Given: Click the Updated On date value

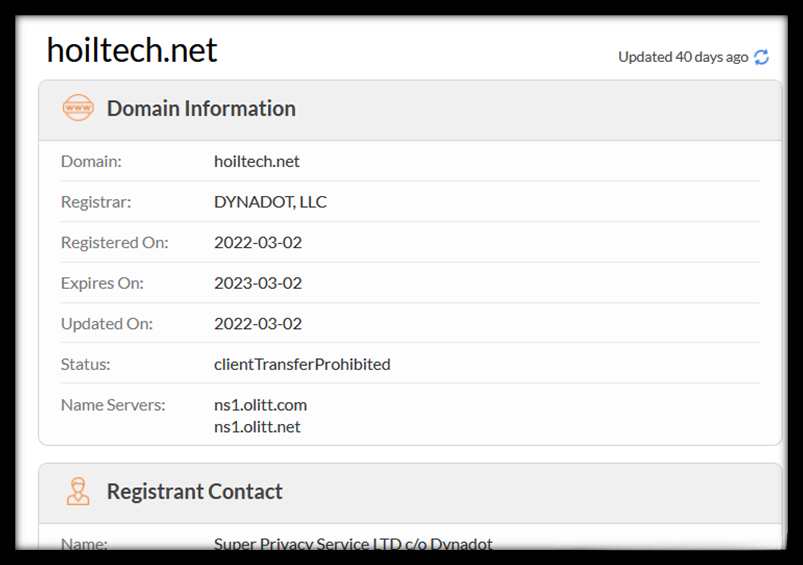Looking at the screenshot, I should coord(258,323).
